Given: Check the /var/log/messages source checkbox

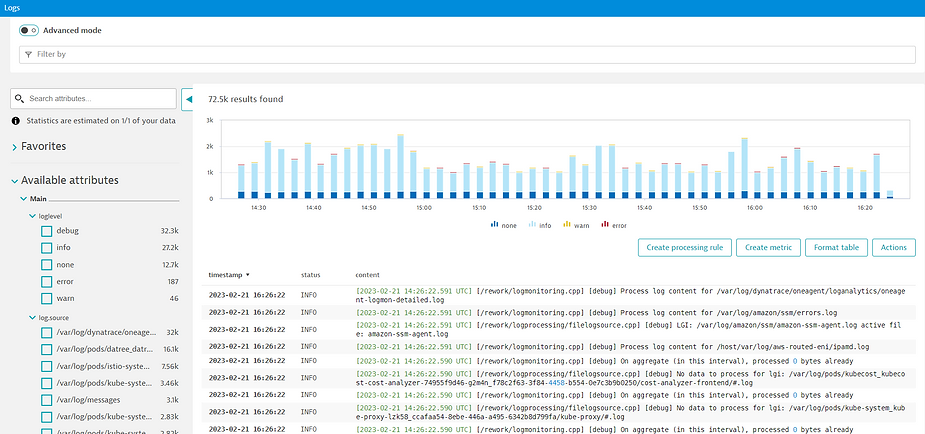Looking at the screenshot, I should coord(47,400).
